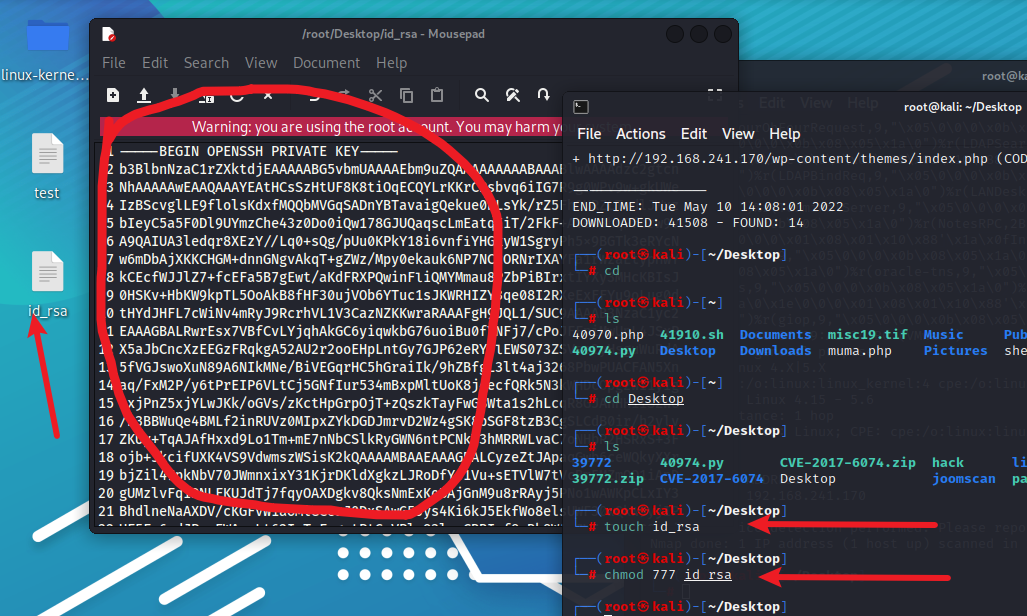The height and width of the screenshot is (616, 1027).
Task: Open the terminal's File menu
Action: click(x=589, y=134)
